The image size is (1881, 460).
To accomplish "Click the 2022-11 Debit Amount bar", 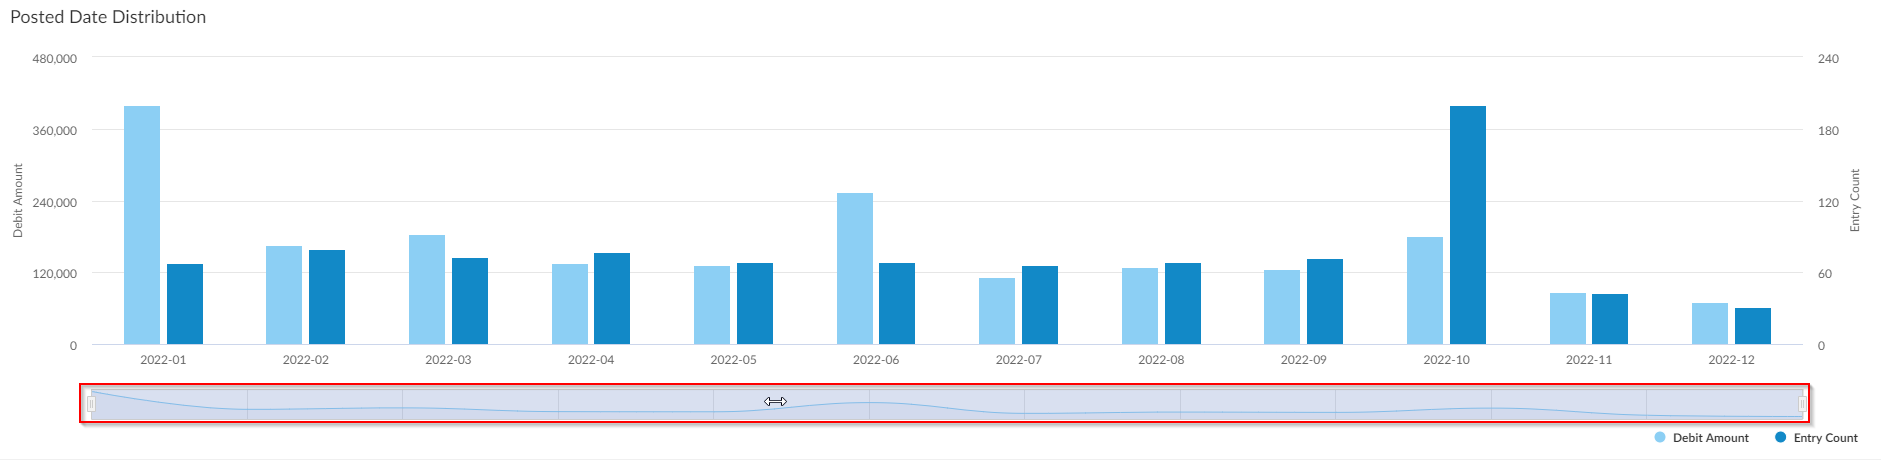I will point(1568,319).
